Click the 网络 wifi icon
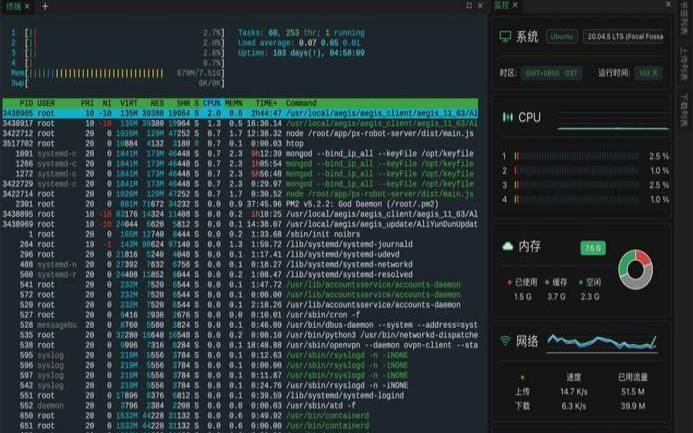Image resolution: width=693 pixels, height=433 pixels. (505, 341)
